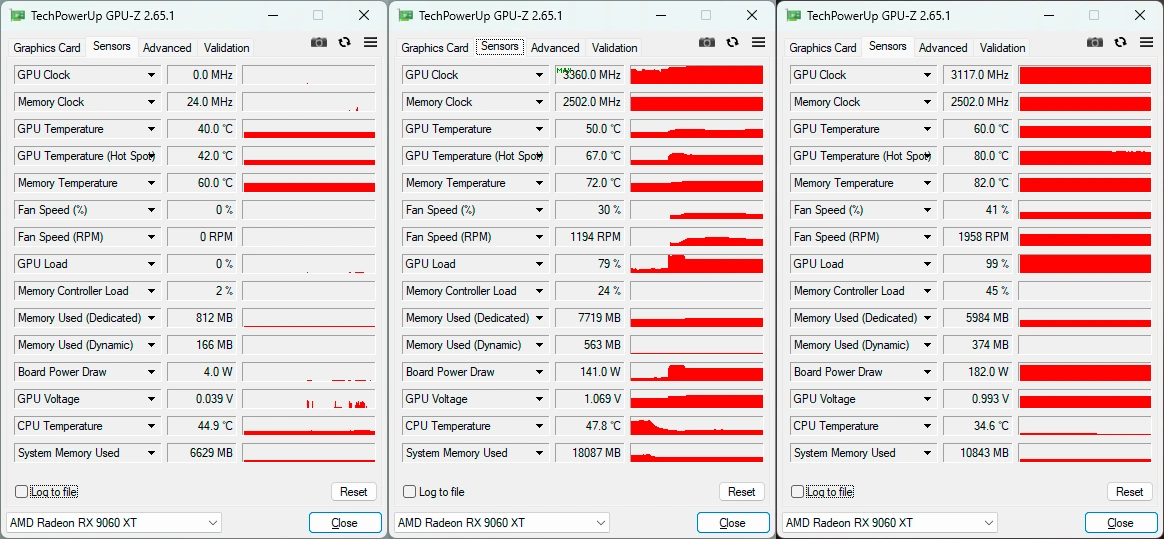This screenshot has height=539, width=1164.
Task: Click 1.069 V GPU Voltage value
Action: pos(588,399)
